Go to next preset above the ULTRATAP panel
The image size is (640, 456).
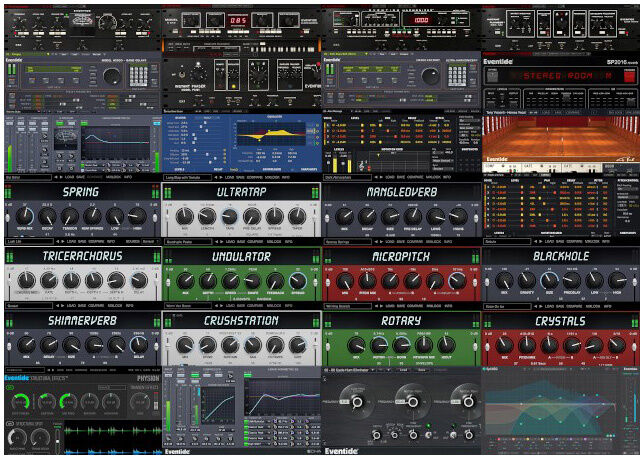tap(221, 178)
